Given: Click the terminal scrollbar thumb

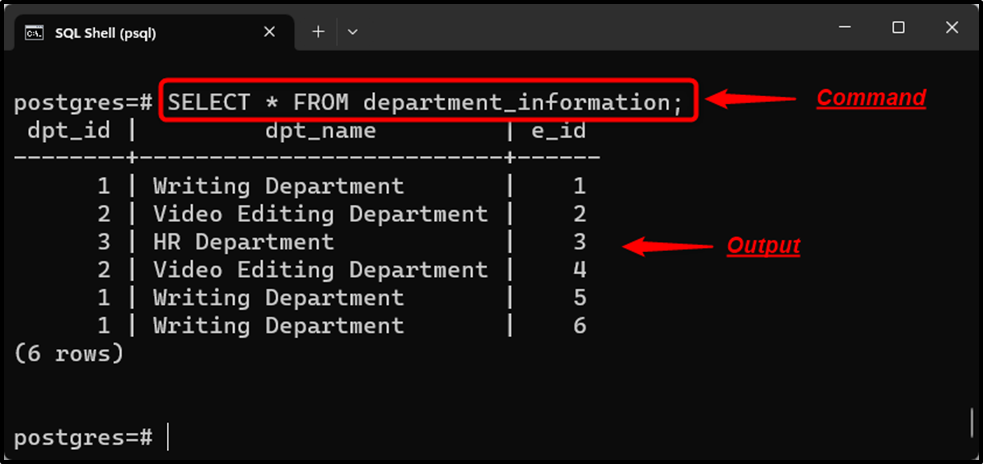Looking at the screenshot, I should click(972, 425).
